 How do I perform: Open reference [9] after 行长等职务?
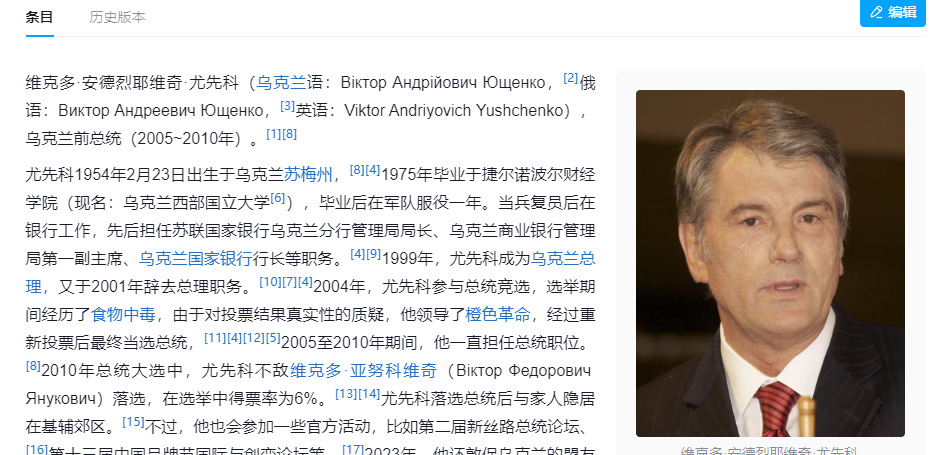[373, 254]
